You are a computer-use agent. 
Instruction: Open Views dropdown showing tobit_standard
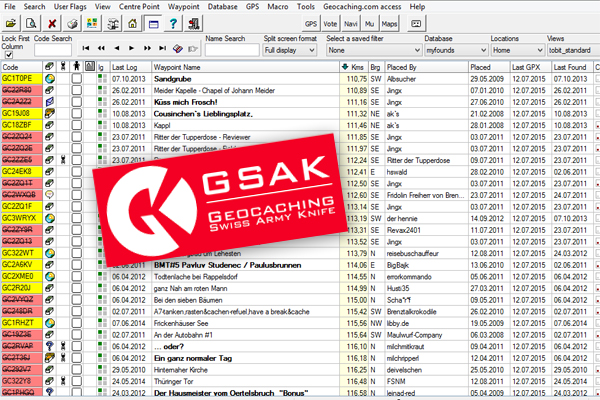click(573, 50)
